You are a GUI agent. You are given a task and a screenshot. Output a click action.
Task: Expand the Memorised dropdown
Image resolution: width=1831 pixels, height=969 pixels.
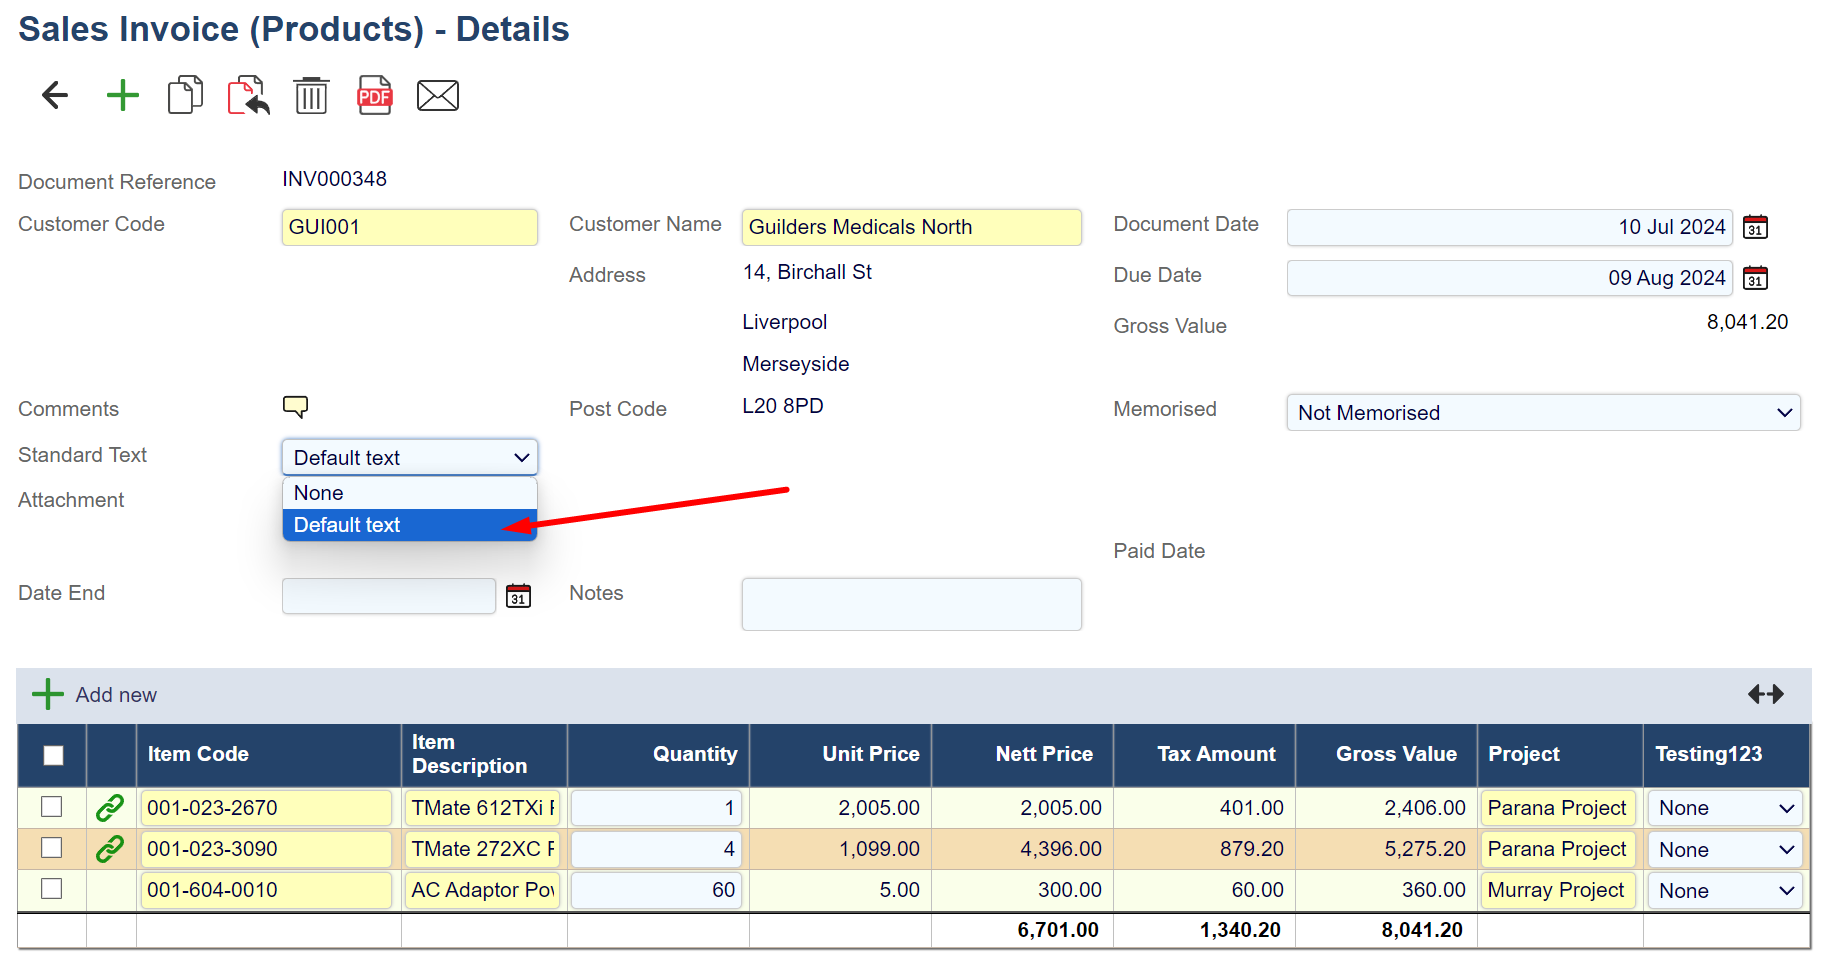click(x=1542, y=413)
